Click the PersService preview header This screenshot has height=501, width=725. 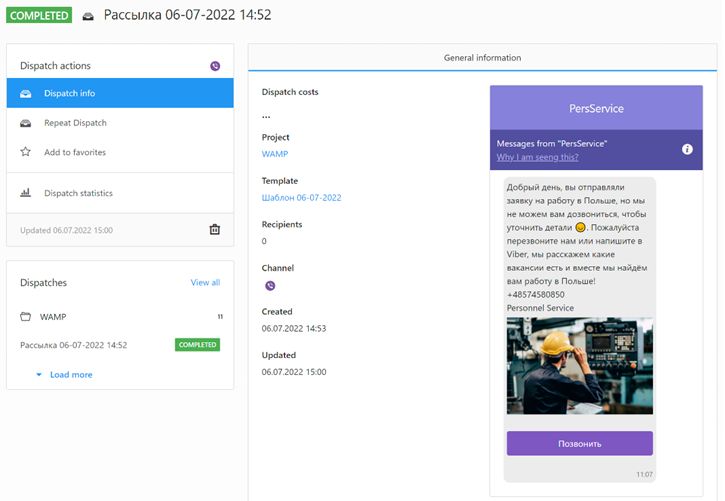[596, 108]
